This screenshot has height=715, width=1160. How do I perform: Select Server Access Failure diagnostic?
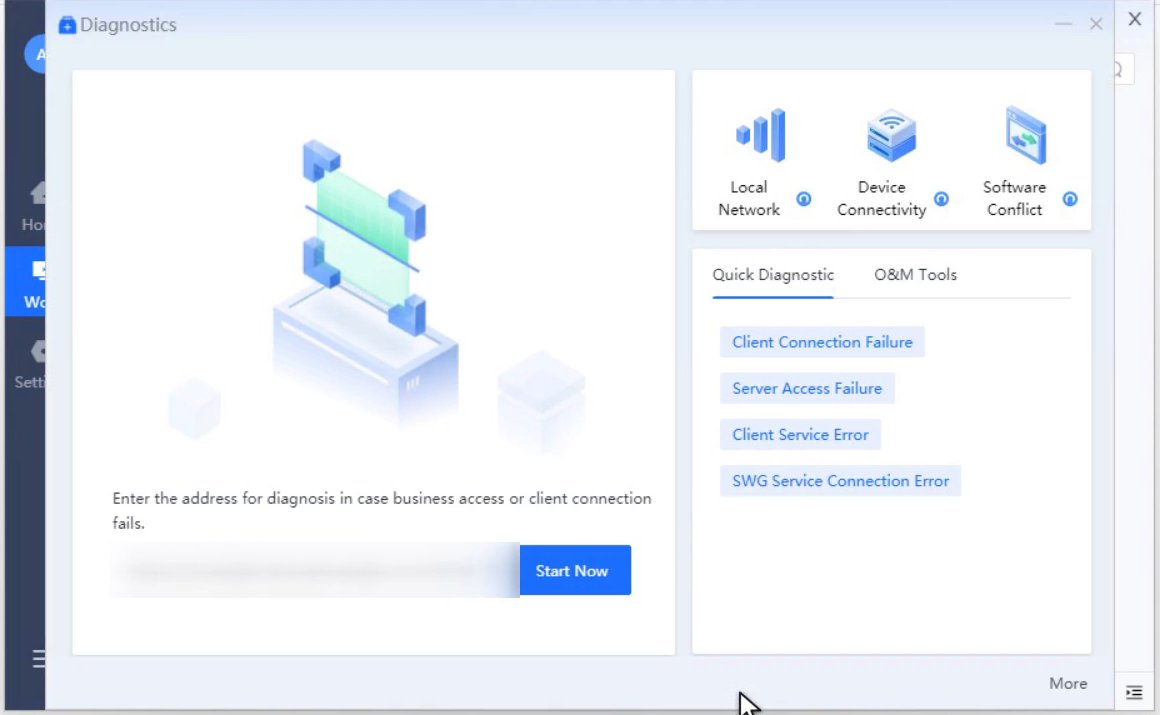click(x=807, y=389)
